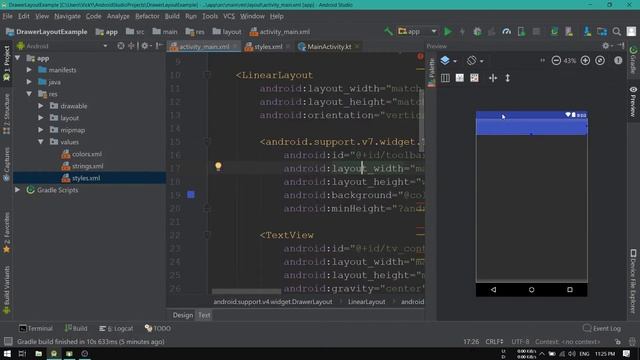This screenshot has width=640, height=360.
Task: Open the Refactor menu
Action: coord(147,16)
